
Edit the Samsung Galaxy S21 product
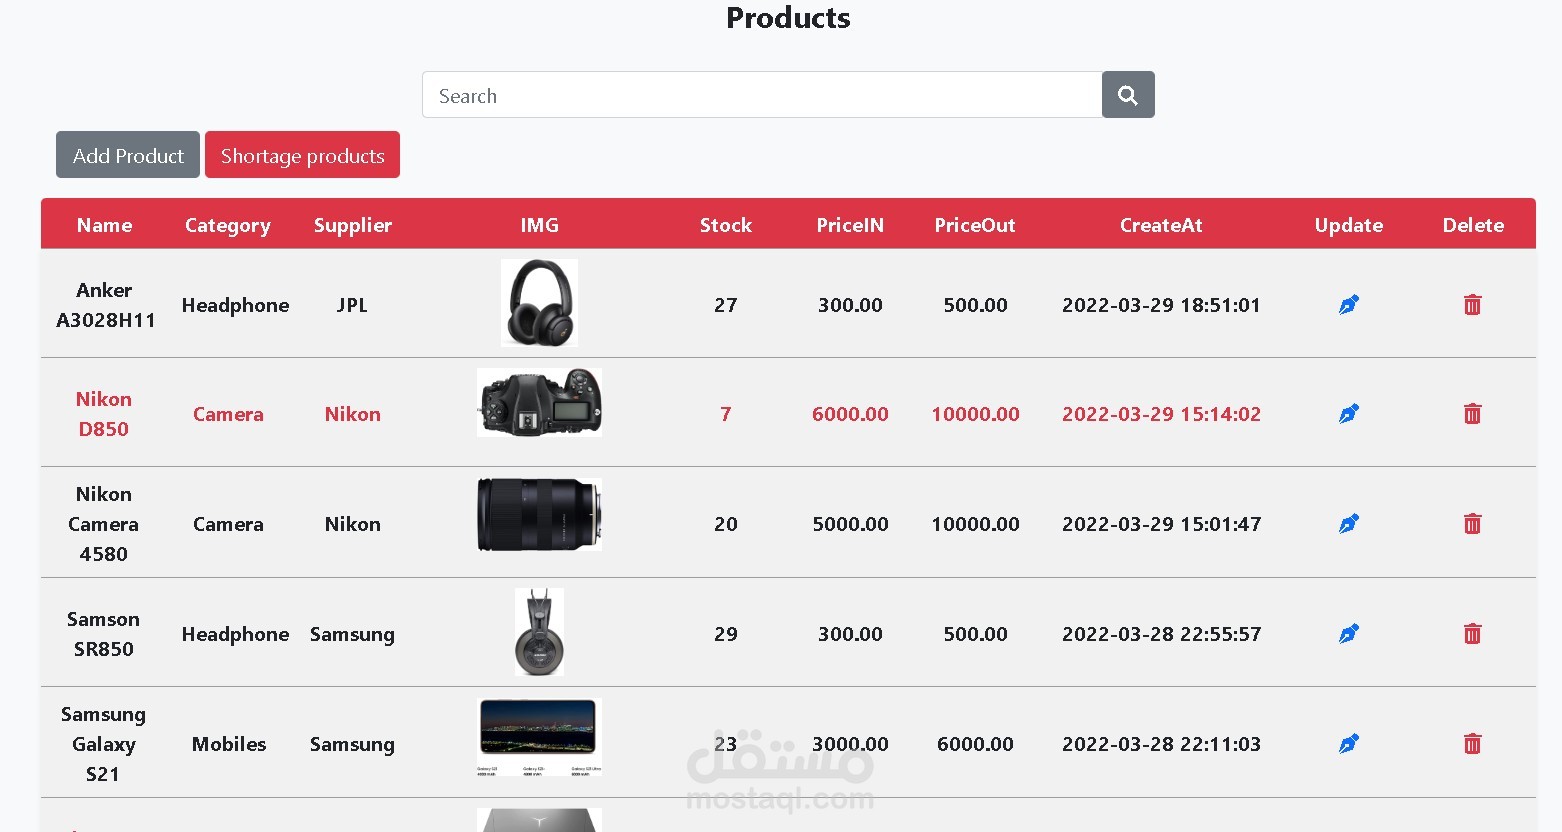pos(1348,744)
